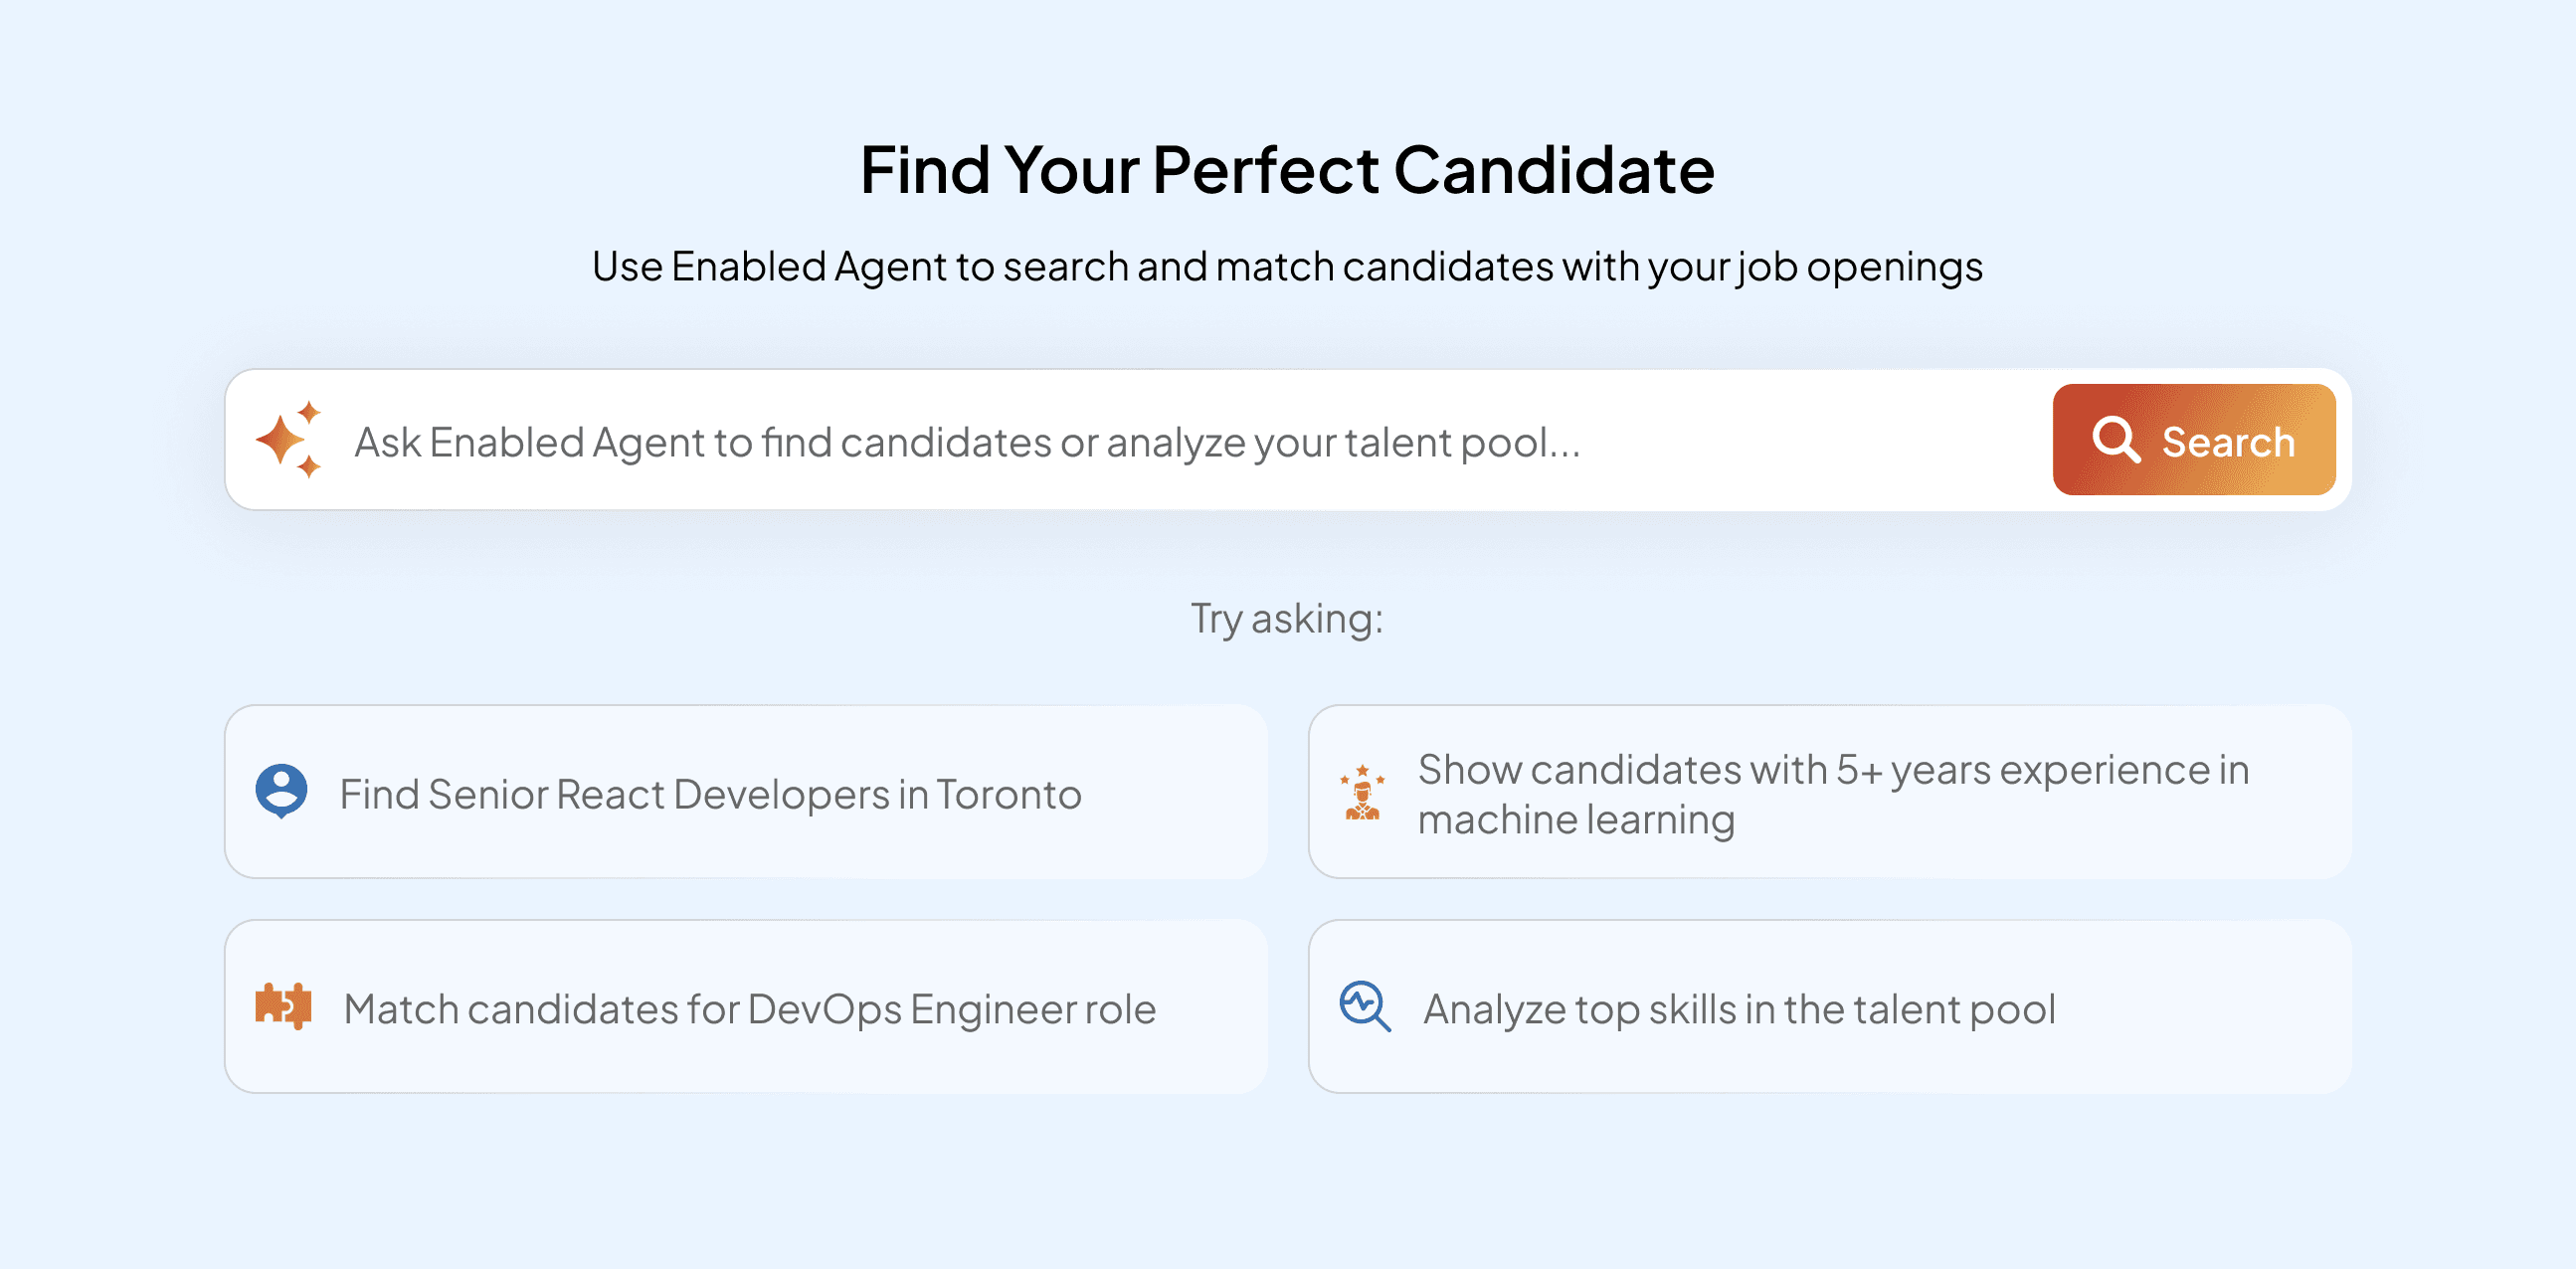Click inside the Ask Enabled Agent input field
2576x1269 pixels.
[x=1000, y=440]
